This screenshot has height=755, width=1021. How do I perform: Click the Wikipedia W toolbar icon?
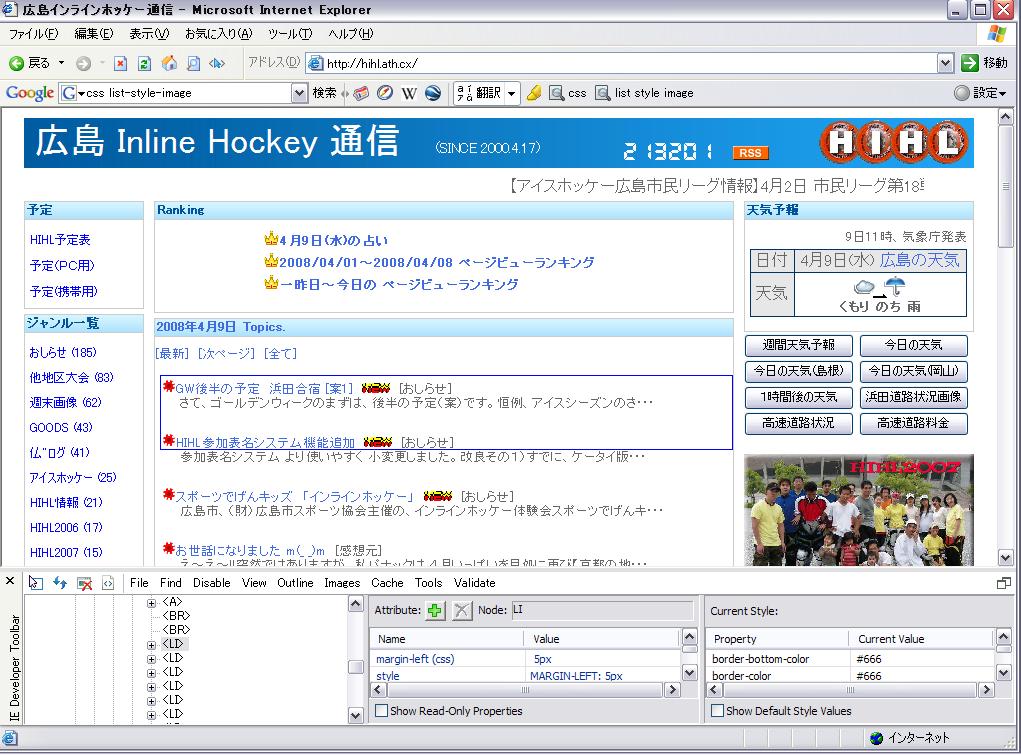click(408, 93)
